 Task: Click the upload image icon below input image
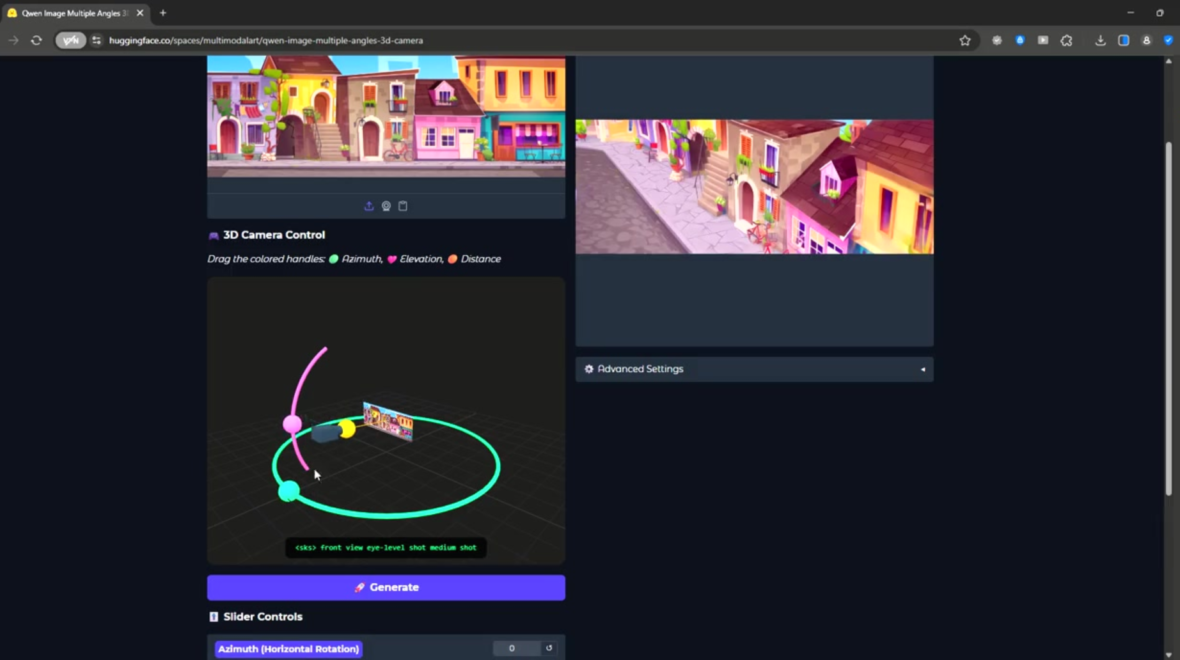[369, 206]
